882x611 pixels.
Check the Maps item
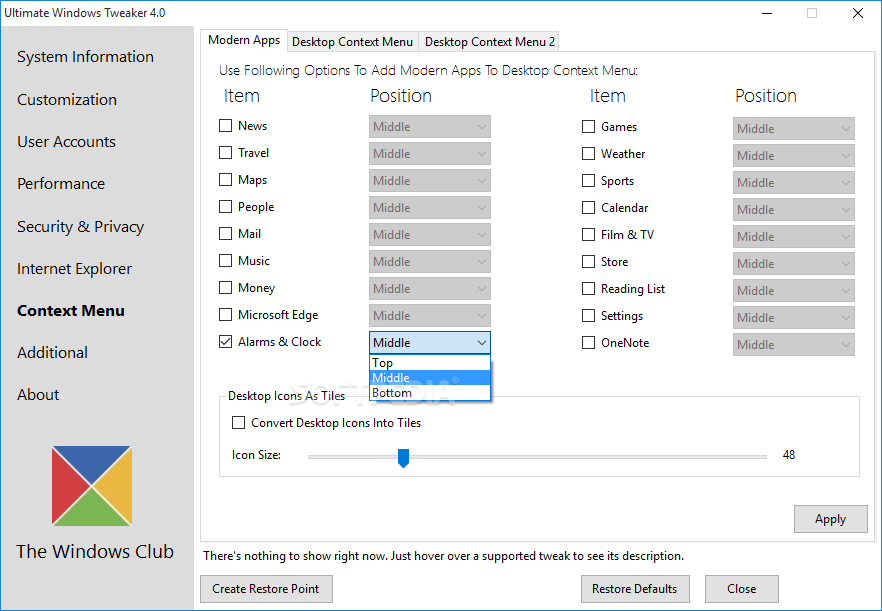pyautogui.click(x=226, y=179)
